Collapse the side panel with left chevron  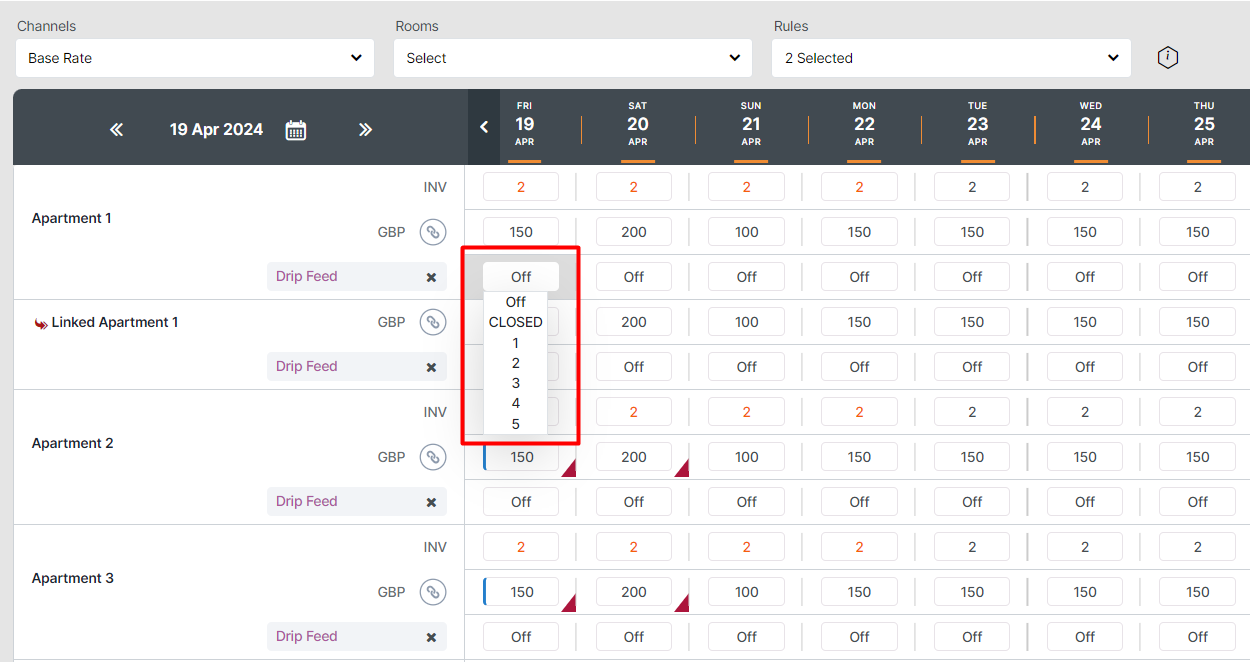point(484,128)
